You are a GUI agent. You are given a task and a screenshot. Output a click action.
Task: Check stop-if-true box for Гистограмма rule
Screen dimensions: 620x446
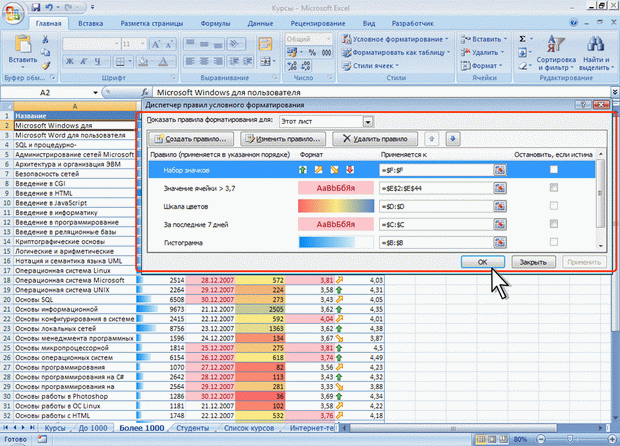(x=554, y=242)
